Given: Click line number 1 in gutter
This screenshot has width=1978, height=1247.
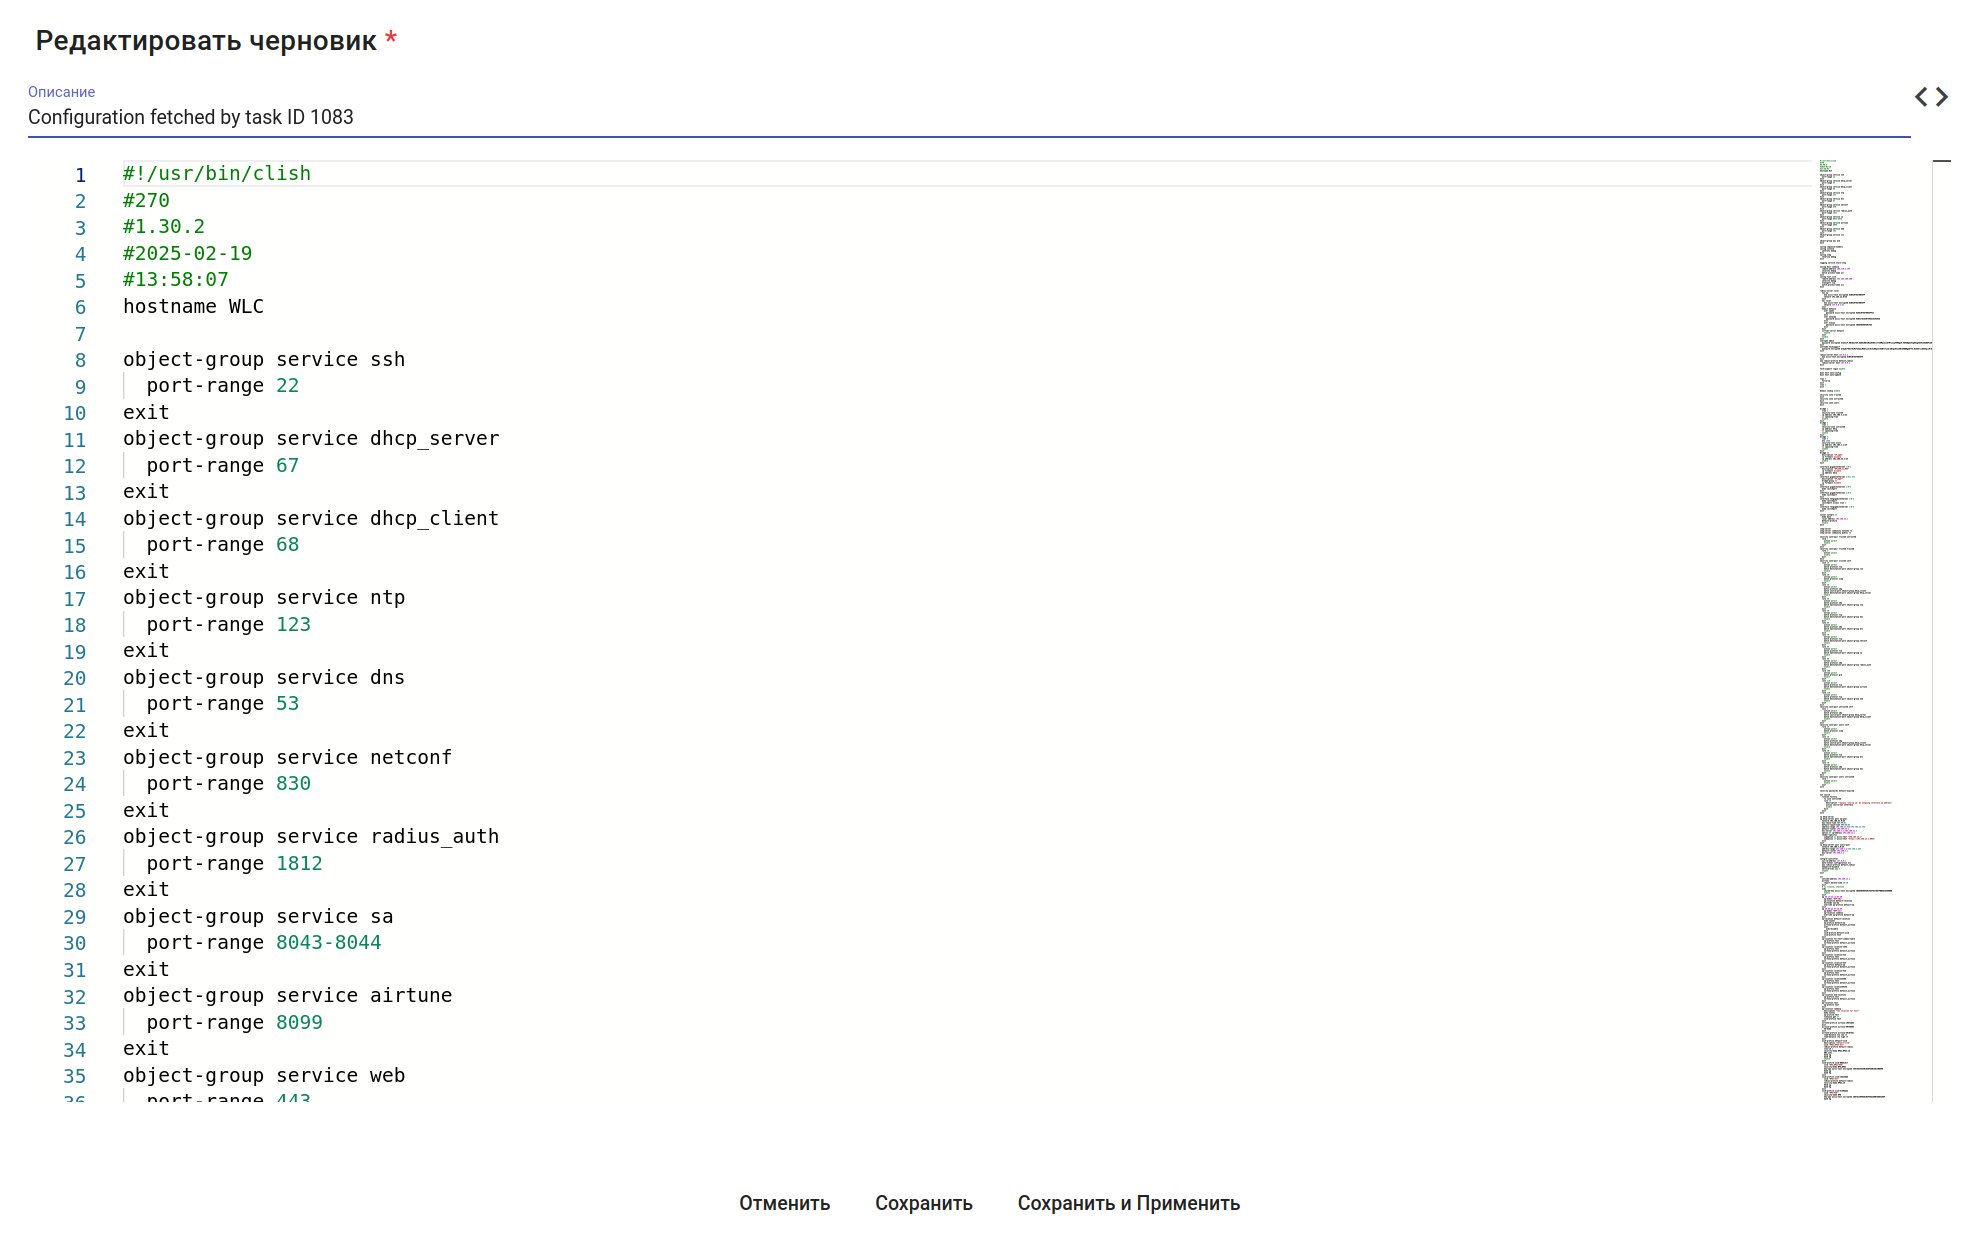Looking at the screenshot, I should (x=80, y=175).
